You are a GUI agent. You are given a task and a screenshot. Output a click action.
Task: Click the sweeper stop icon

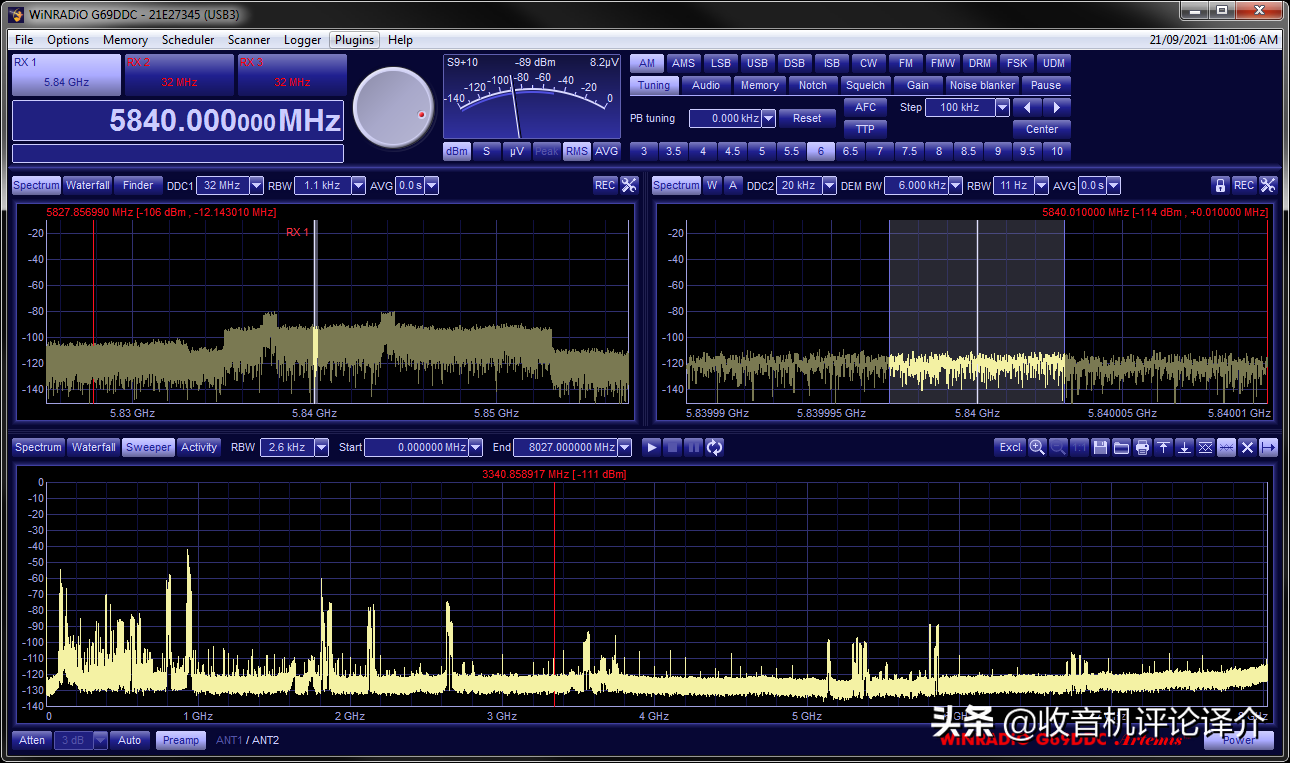[673, 447]
